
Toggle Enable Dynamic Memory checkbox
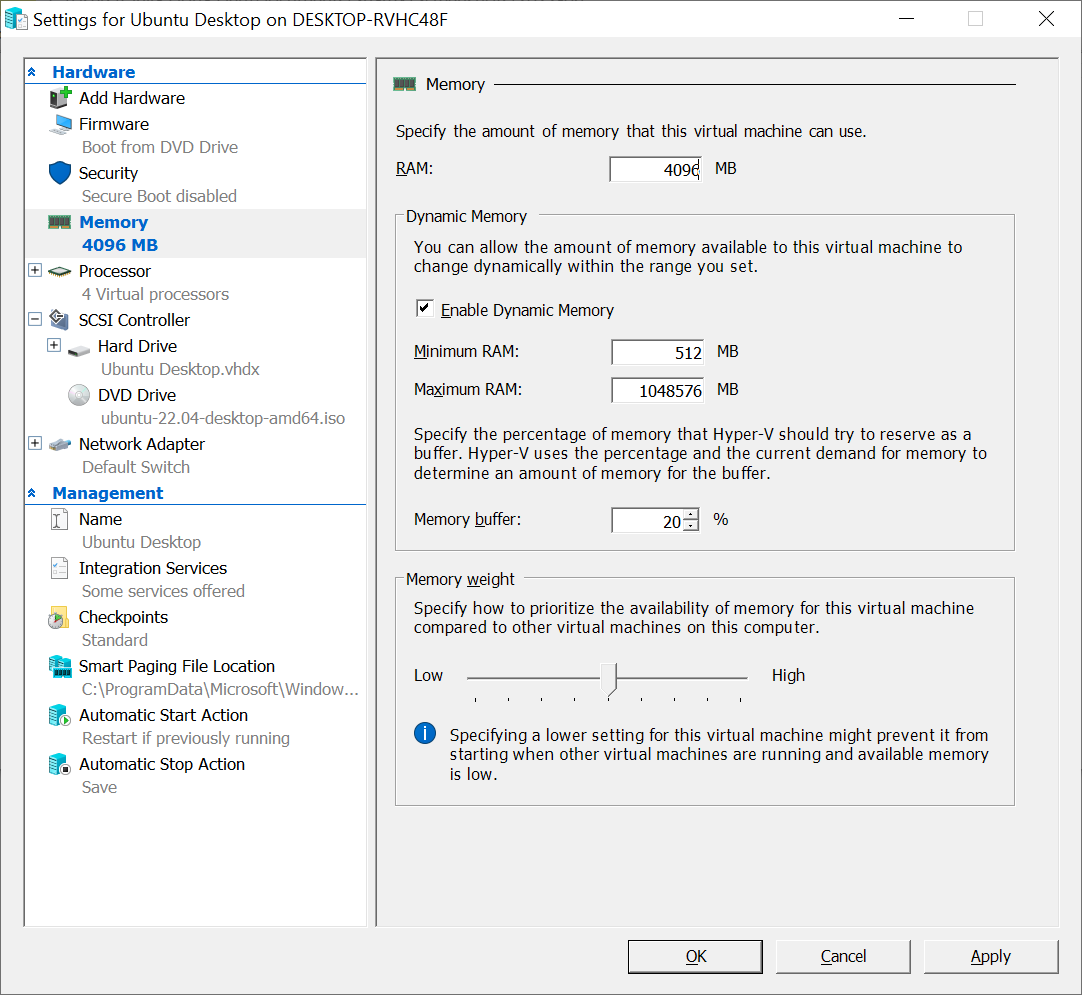tap(424, 308)
